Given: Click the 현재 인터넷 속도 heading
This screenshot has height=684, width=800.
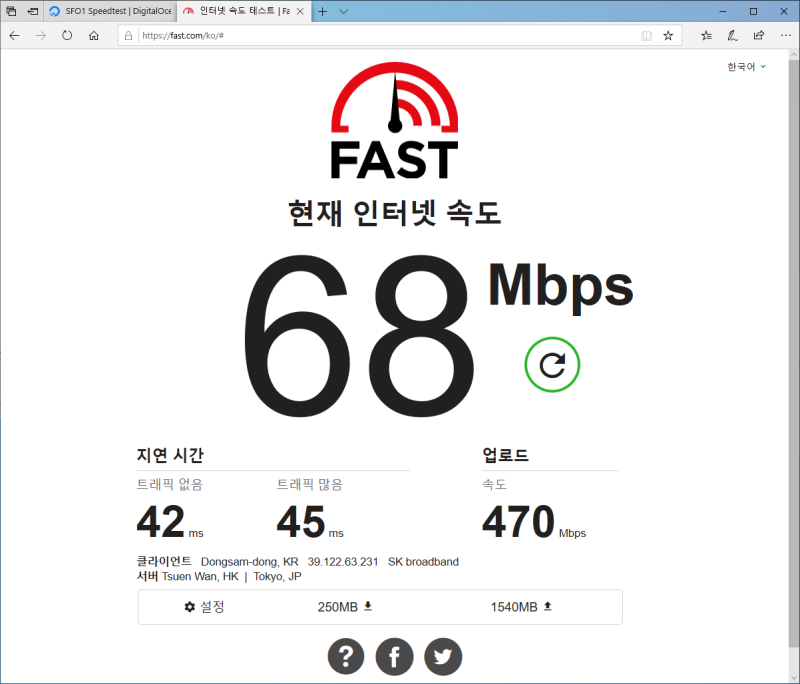Looking at the screenshot, I should point(394,213).
